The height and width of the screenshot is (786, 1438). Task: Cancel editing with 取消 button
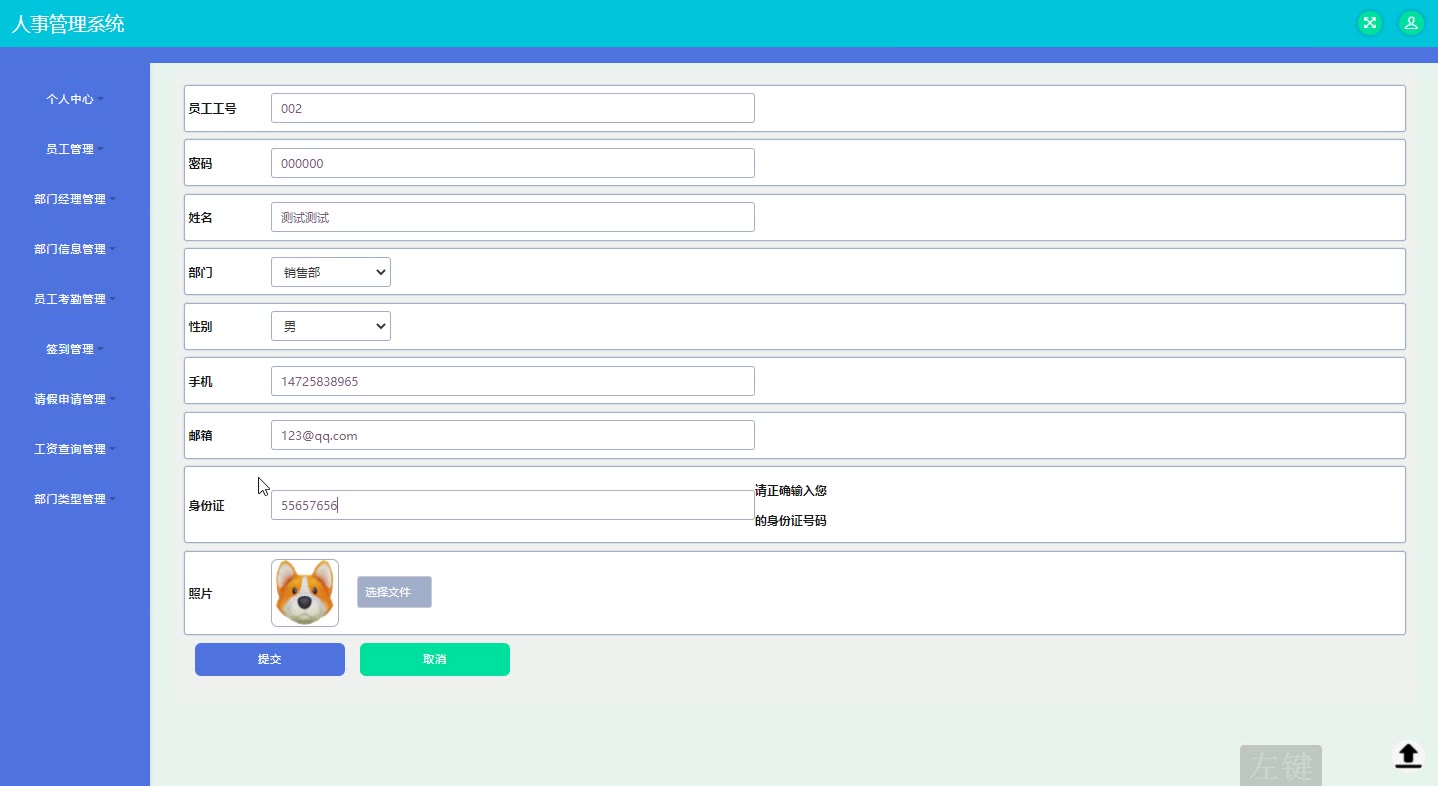click(x=435, y=659)
